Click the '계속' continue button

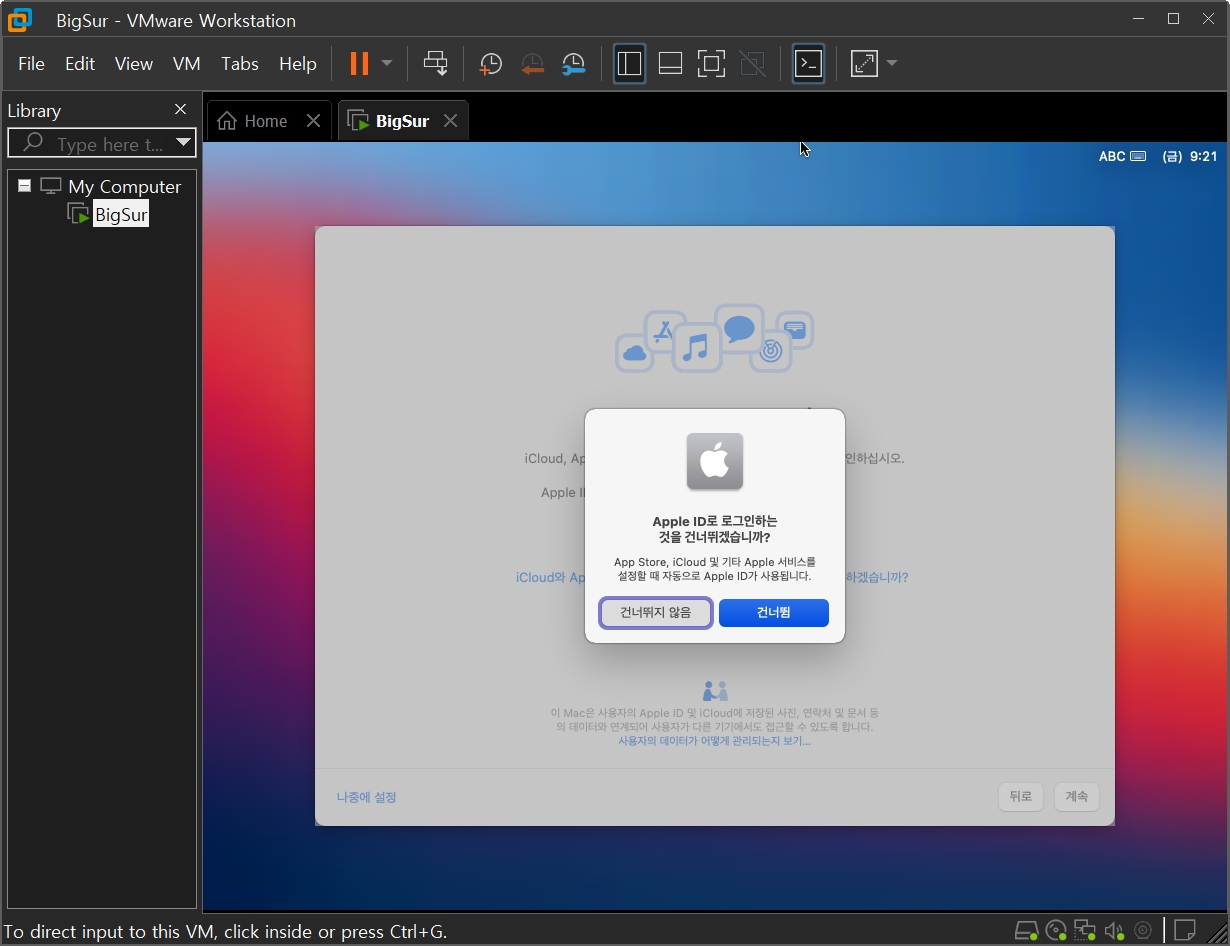[x=1077, y=797]
